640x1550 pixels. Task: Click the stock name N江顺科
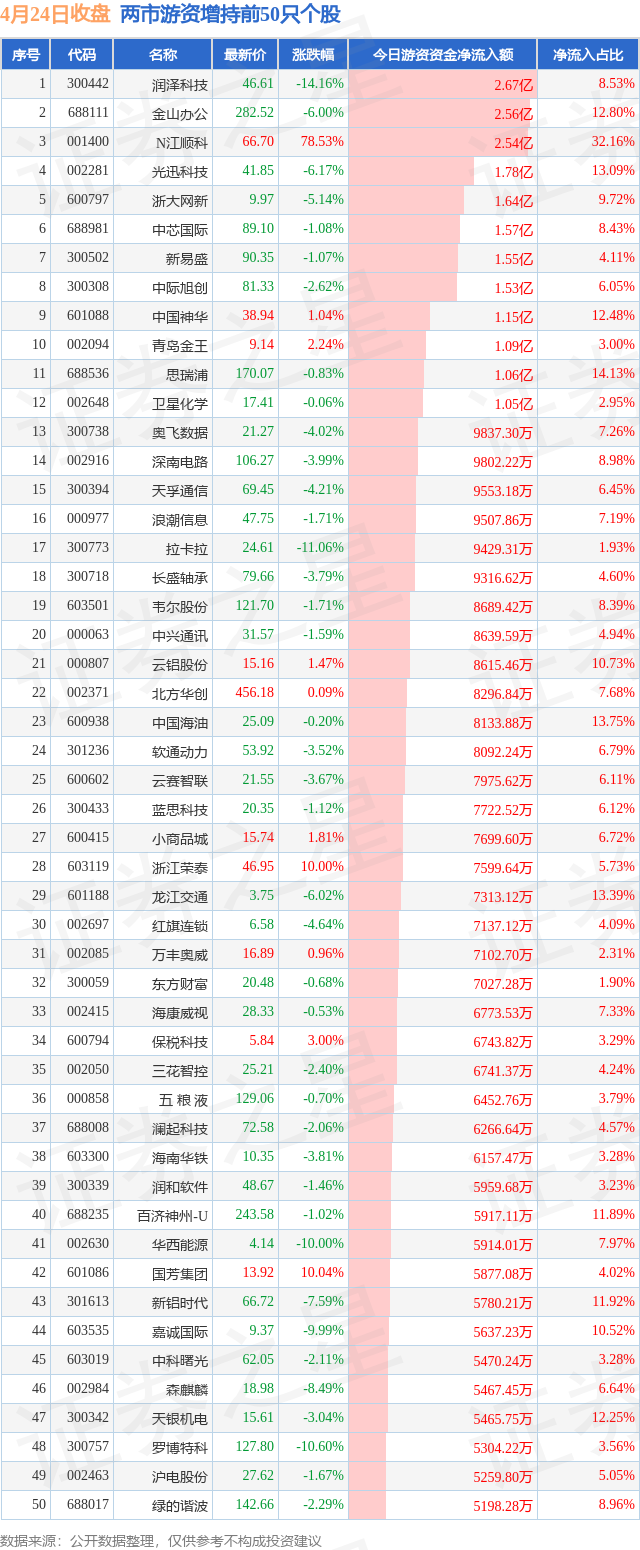180,142
